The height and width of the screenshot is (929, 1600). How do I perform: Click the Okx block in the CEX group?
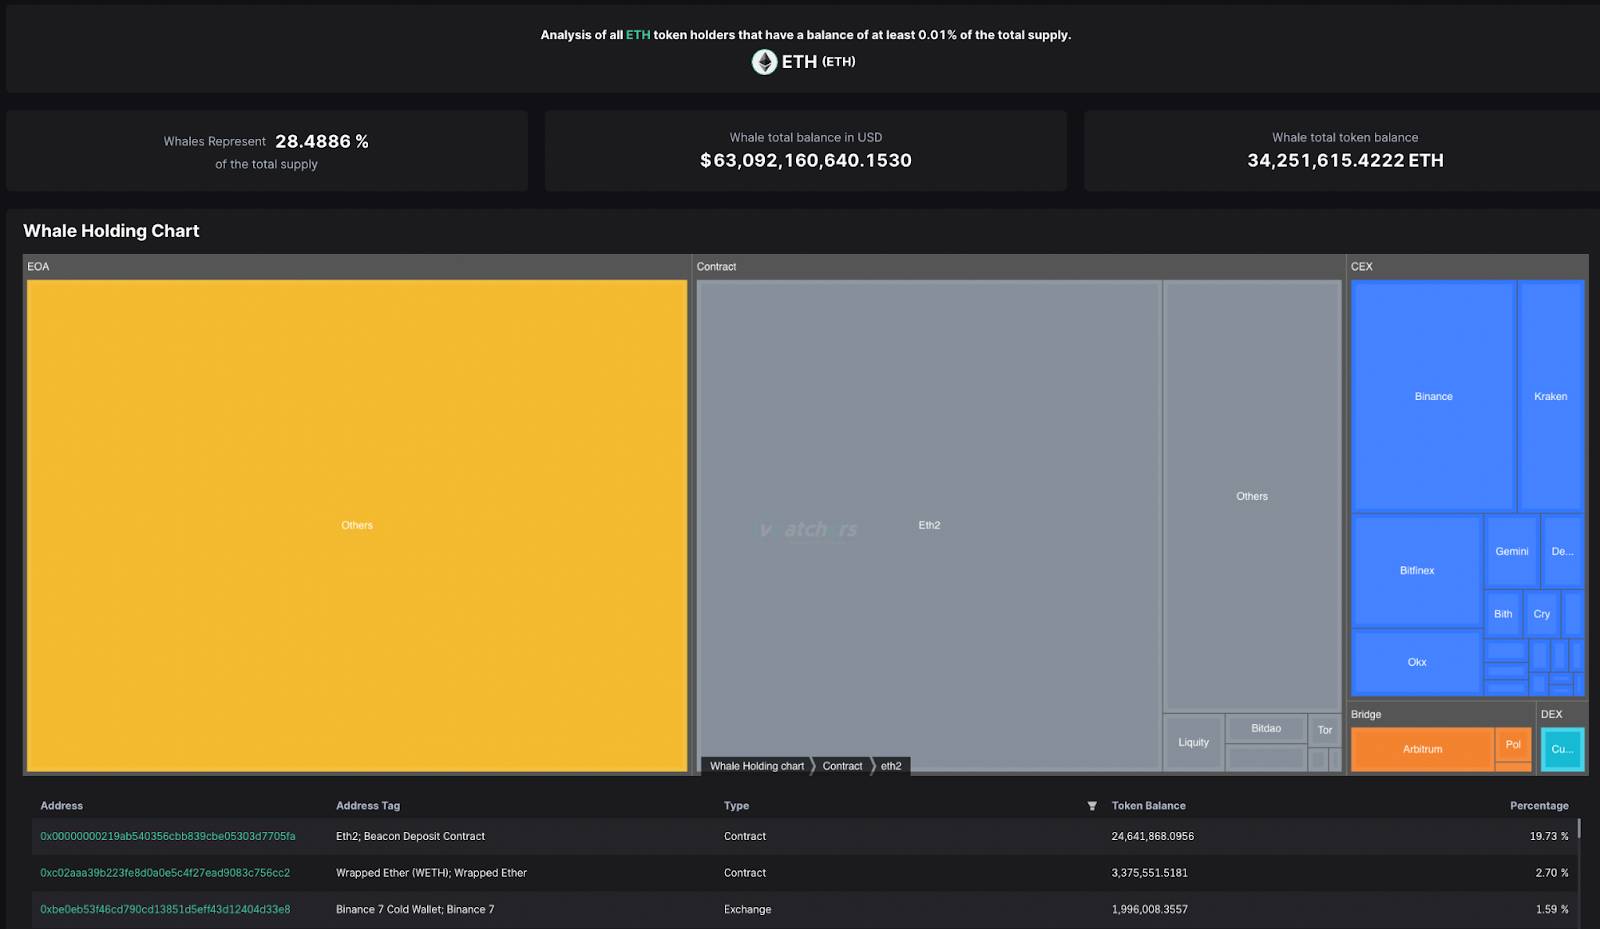click(1417, 662)
